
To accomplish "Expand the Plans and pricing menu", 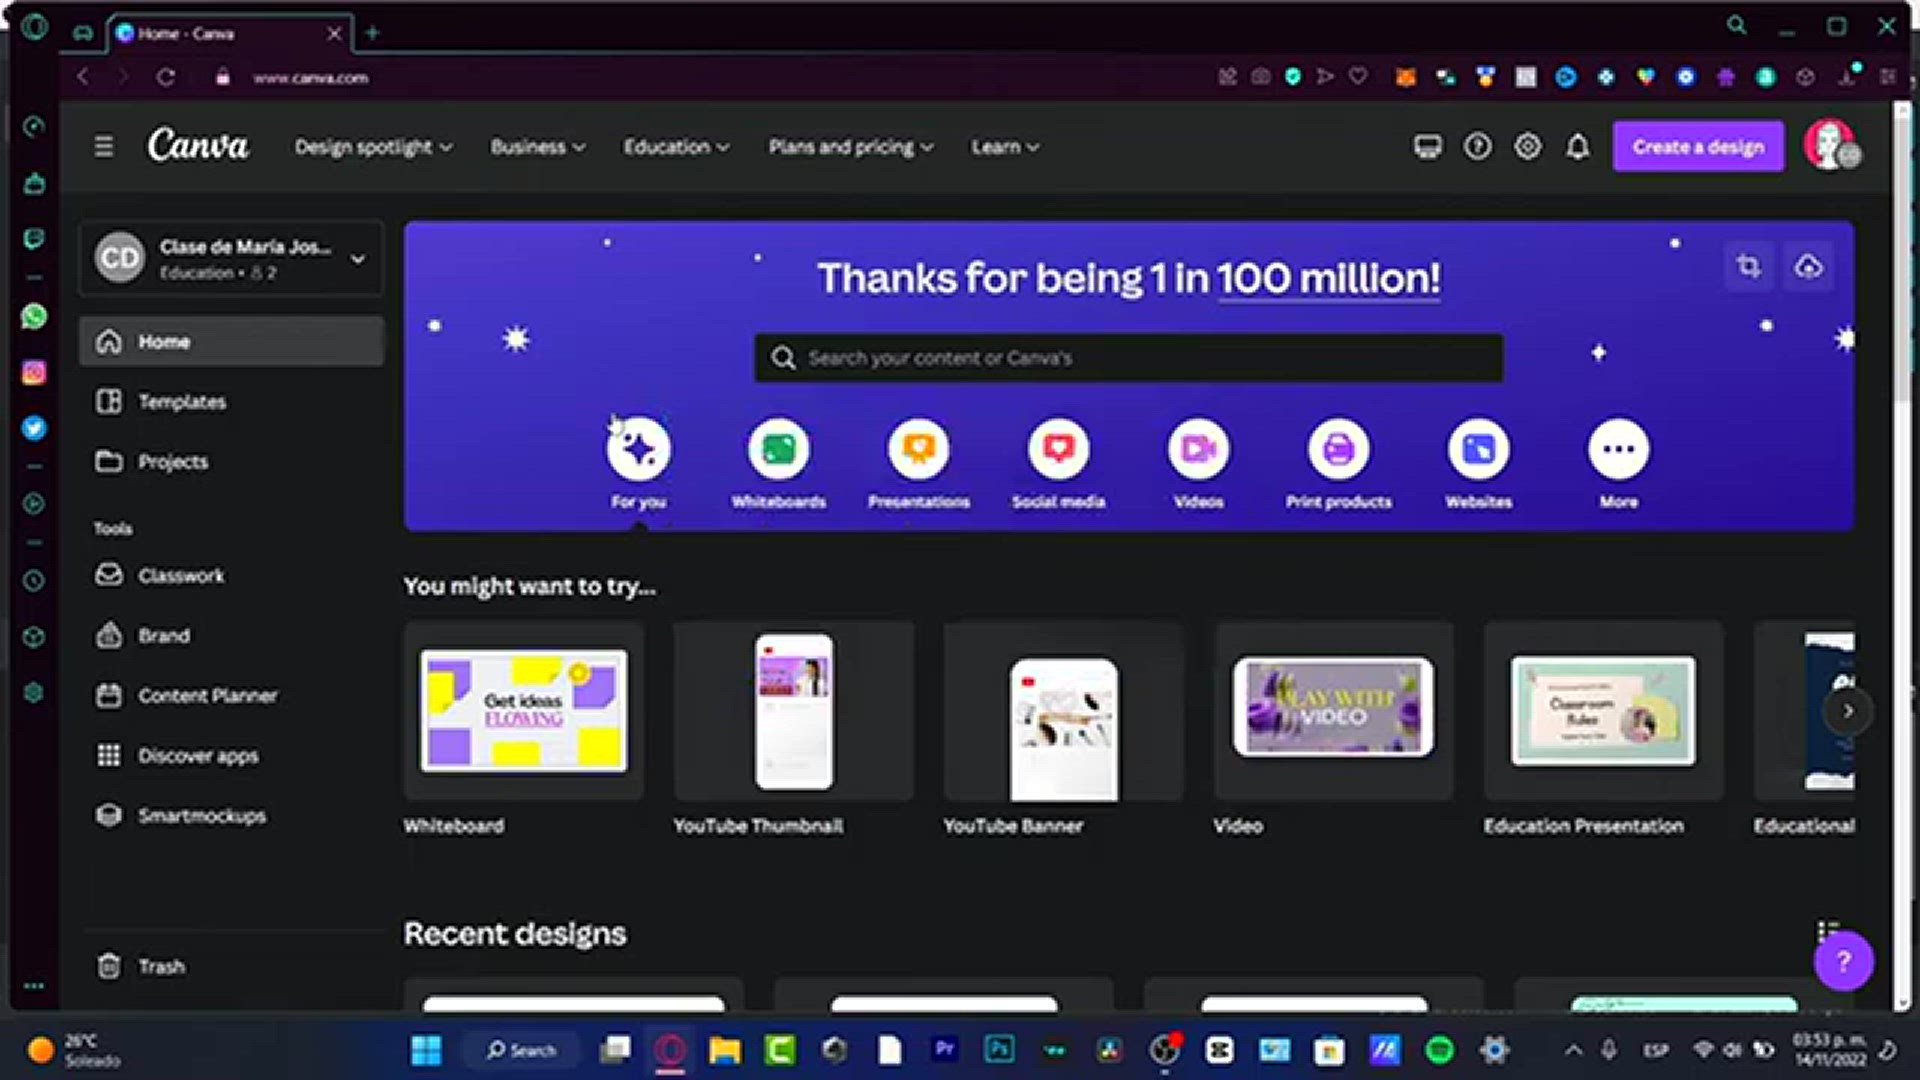I will [x=850, y=147].
